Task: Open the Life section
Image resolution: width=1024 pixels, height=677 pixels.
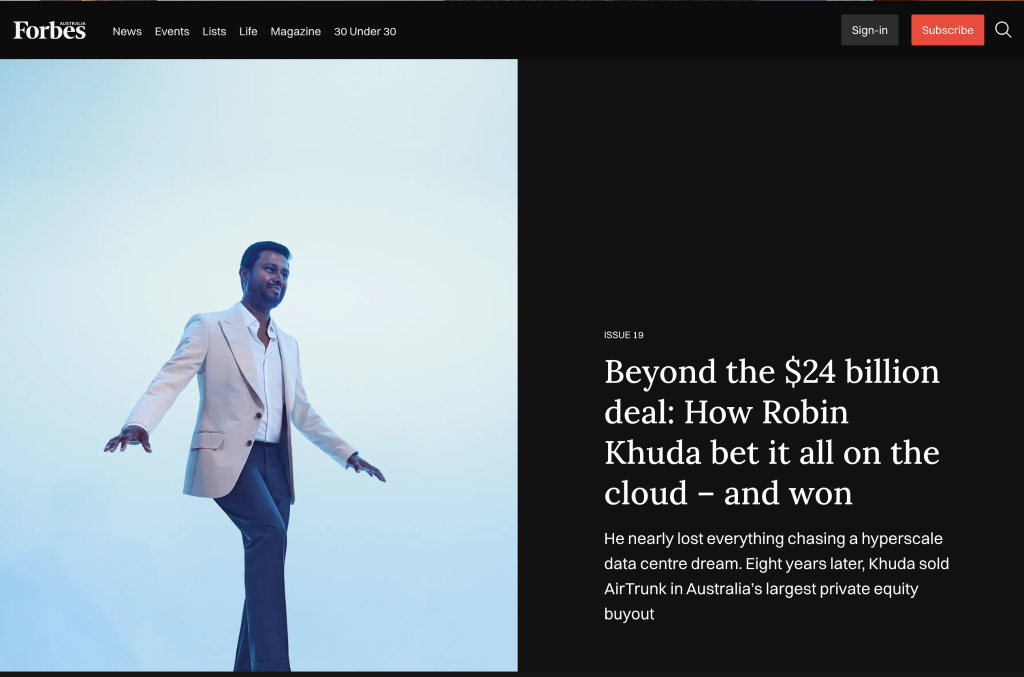Action: (248, 31)
